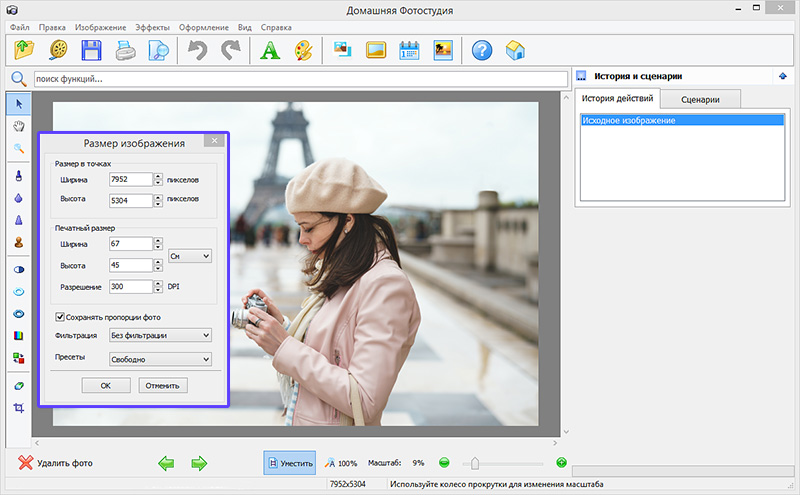Screen dimensions: 800x495
Task: Open the Оформление menu
Action: [204, 28]
